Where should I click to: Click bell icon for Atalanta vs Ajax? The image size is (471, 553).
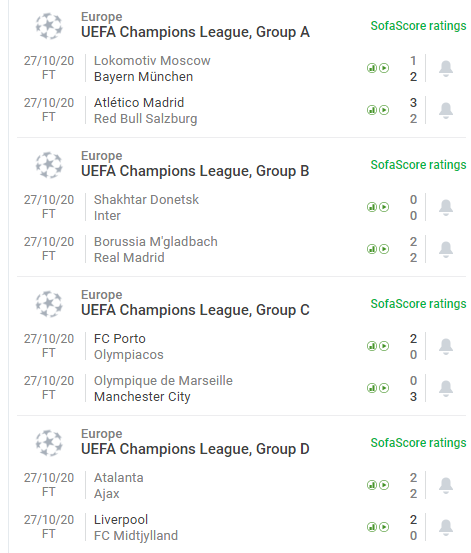click(446, 485)
